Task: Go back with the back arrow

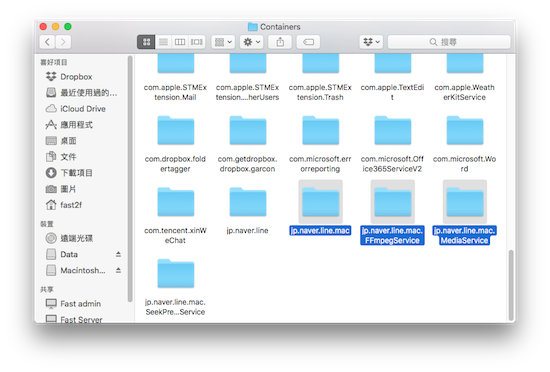Action: [x=47, y=42]
